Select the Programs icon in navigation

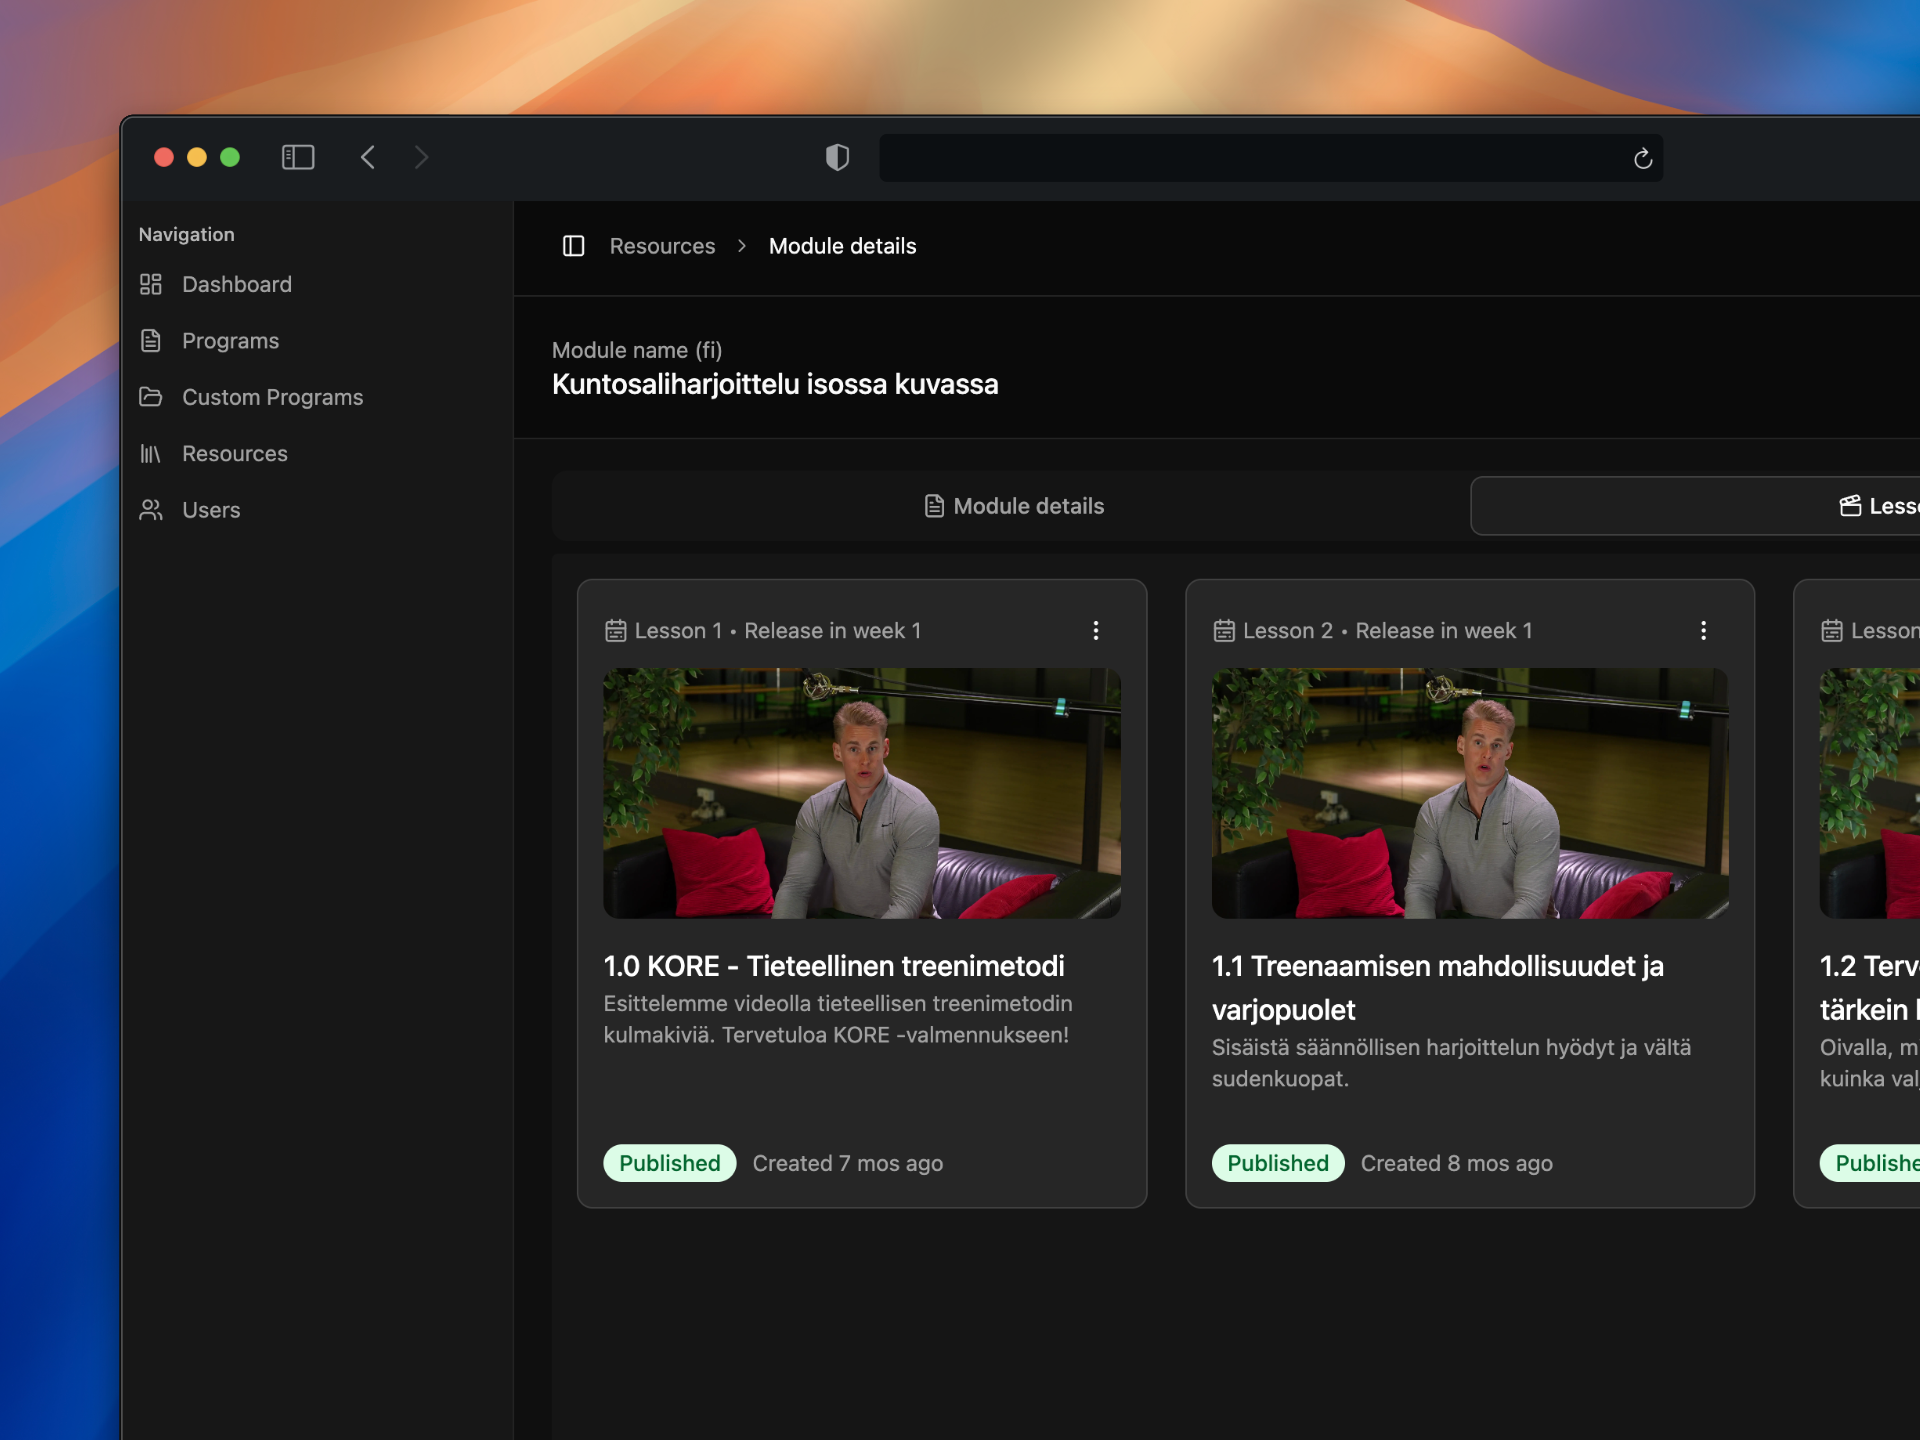coord(151,340)
